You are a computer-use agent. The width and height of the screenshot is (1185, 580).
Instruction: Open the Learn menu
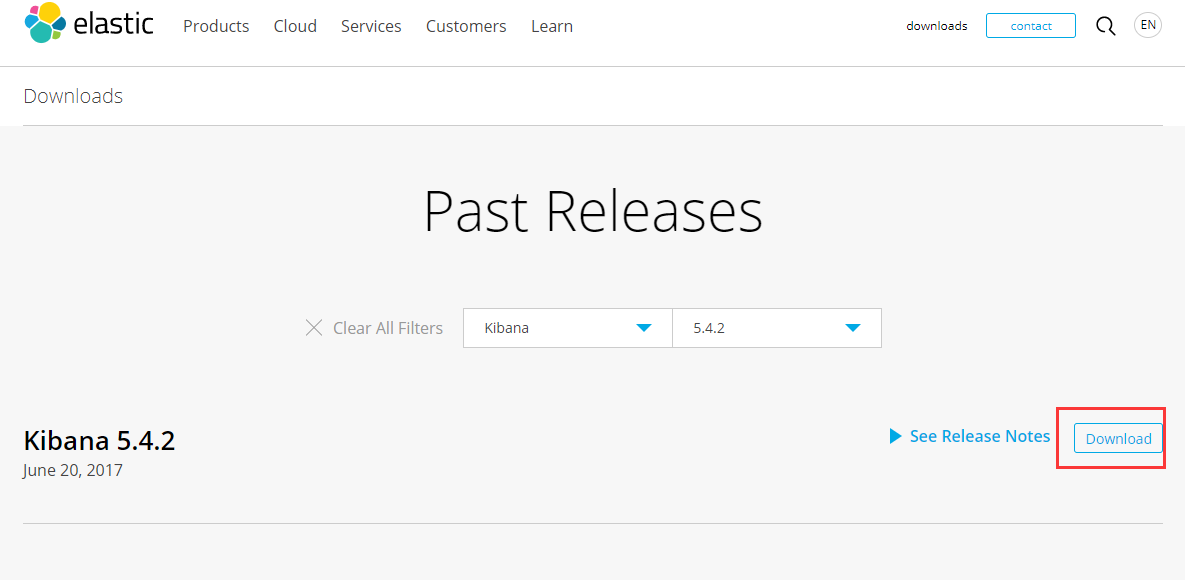(552, 26)
